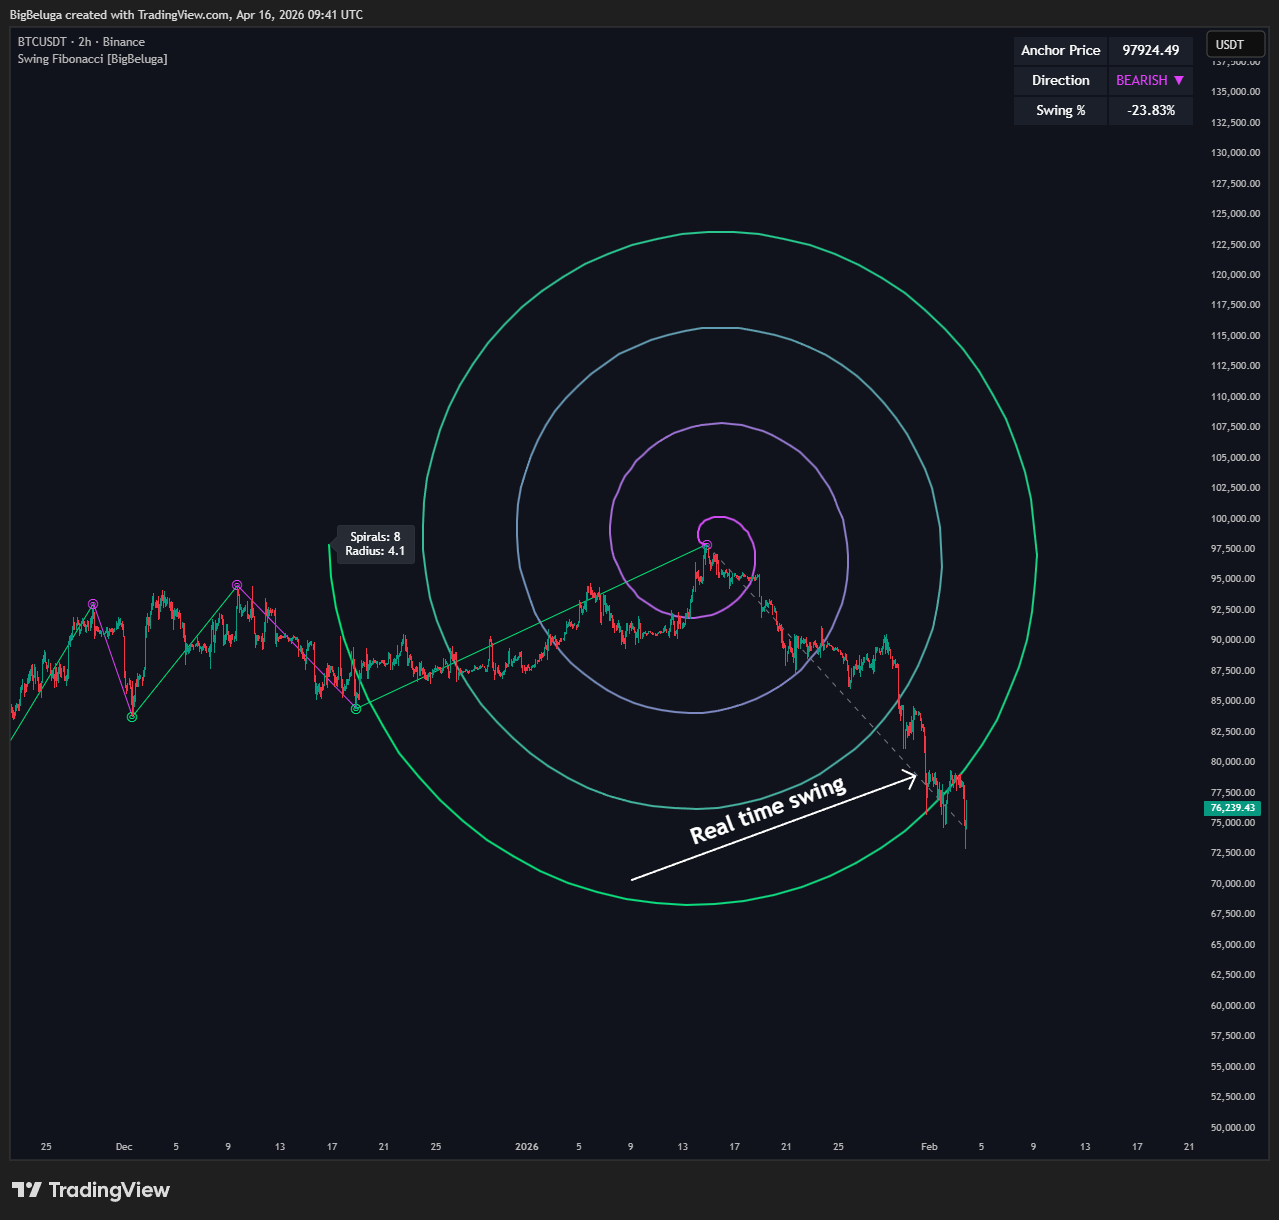Select the purple pivot high circle left of Dec
1279x1220 pixels.
[x=93, y=604]
